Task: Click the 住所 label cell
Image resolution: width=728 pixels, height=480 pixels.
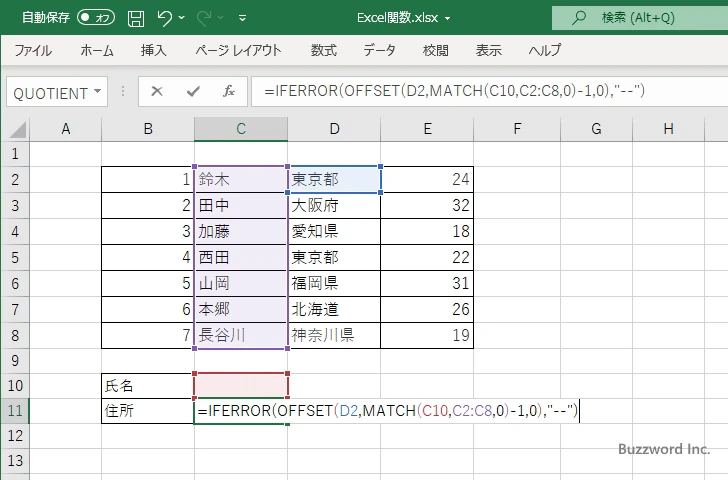Action: pyautogui.click(x=148, y=410)
